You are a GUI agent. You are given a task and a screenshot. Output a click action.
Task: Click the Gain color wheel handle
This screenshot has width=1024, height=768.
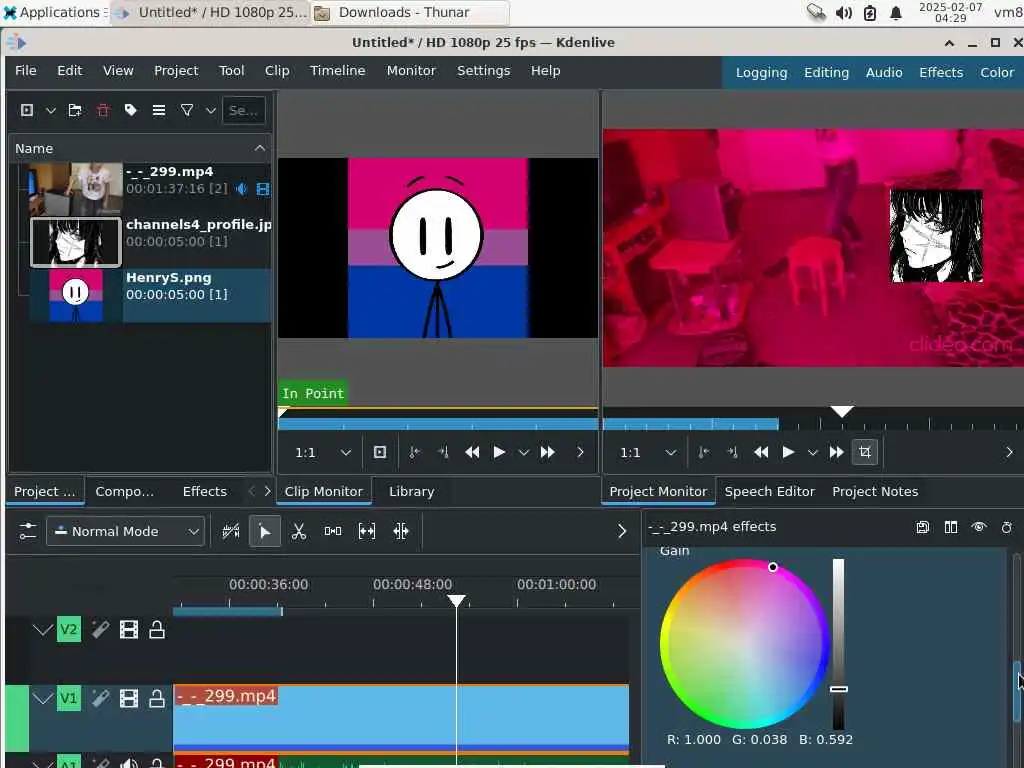pyautogui.click(x=773, y=567)
